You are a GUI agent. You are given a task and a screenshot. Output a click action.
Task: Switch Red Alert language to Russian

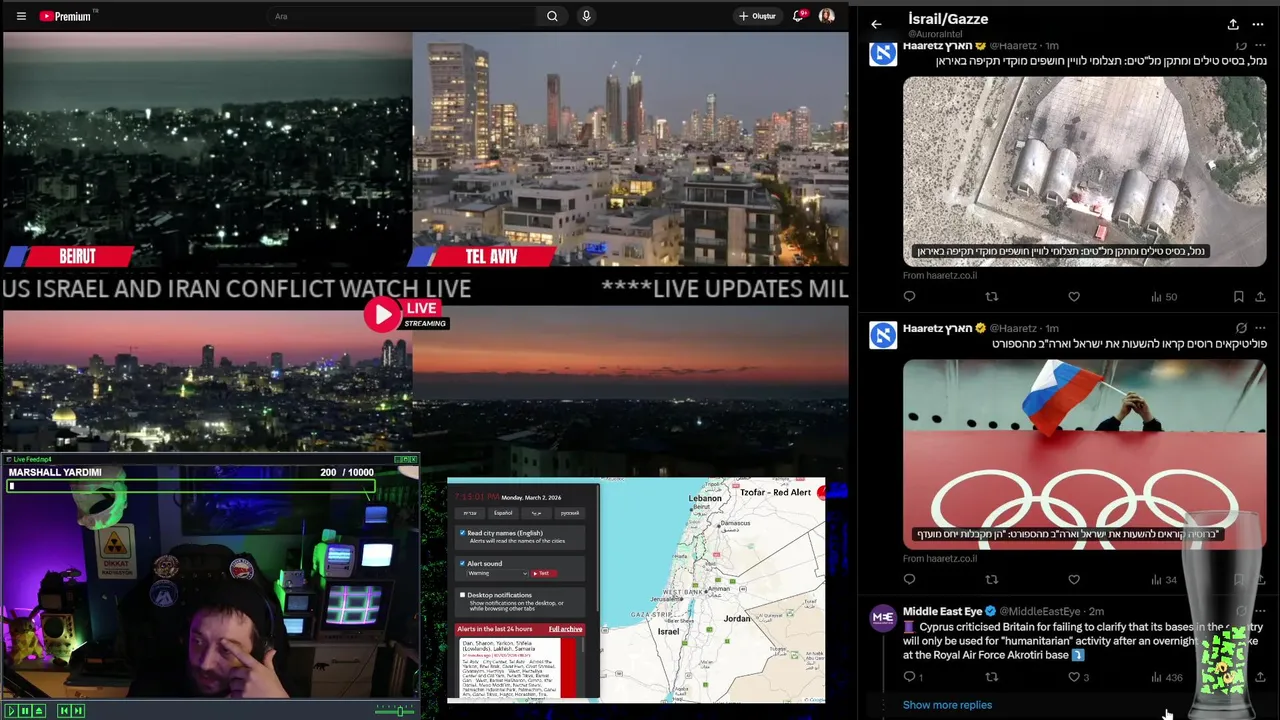coord(570,513)
